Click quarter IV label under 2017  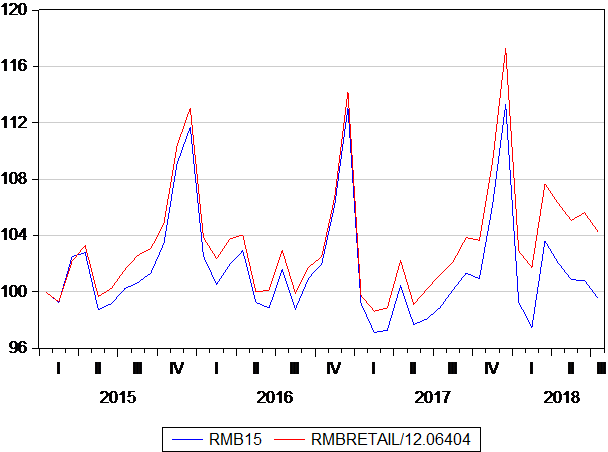tap(492, 368)
